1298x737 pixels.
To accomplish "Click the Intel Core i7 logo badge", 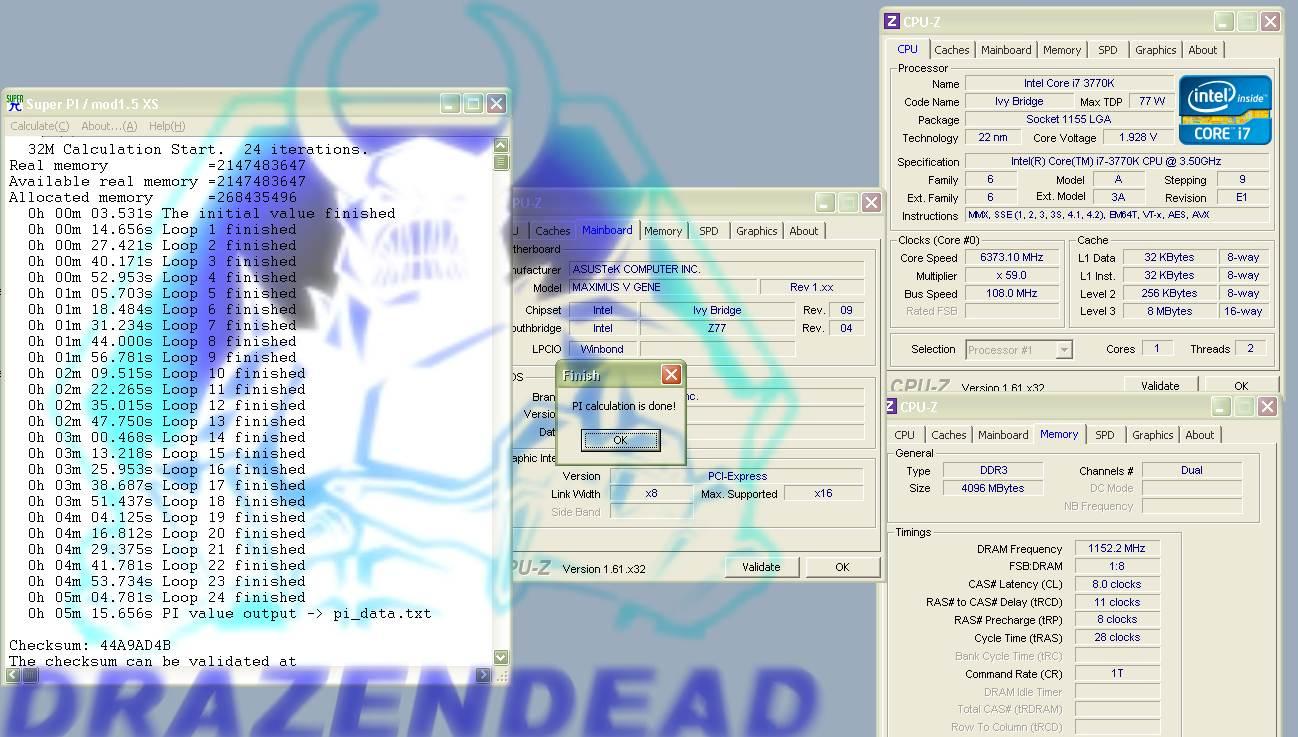I will (1225, 110).
